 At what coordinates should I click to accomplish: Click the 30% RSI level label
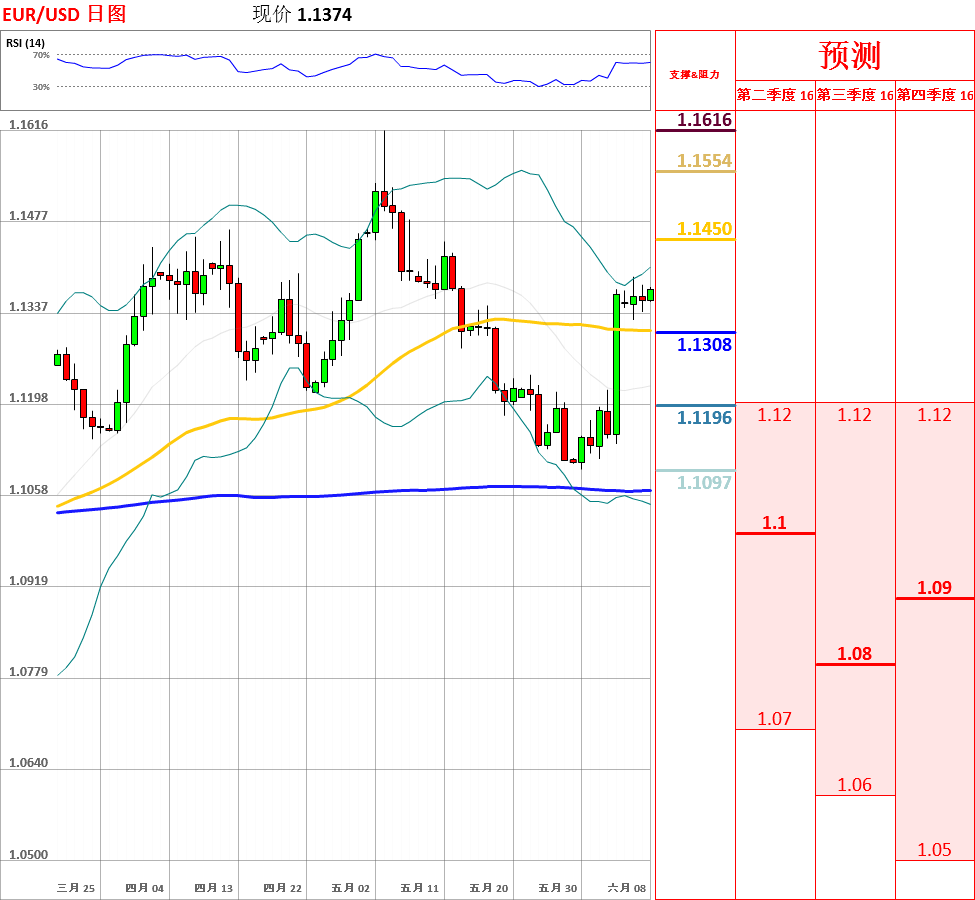(41, 87)
